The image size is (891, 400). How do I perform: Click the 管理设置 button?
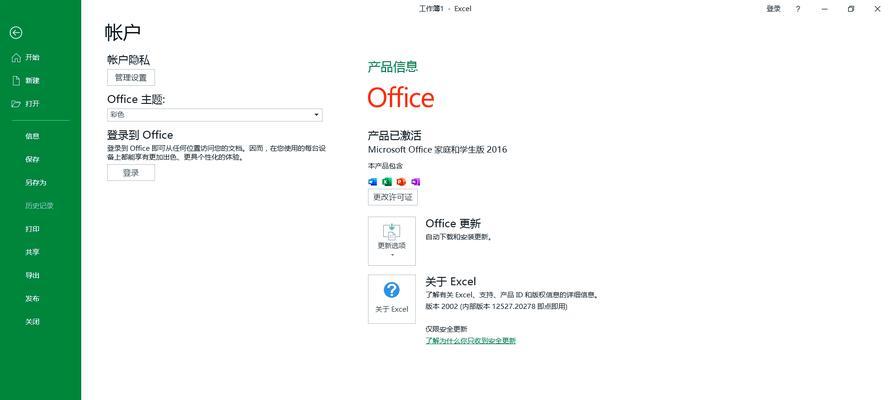pyautogui.click(x=131, y=77)
